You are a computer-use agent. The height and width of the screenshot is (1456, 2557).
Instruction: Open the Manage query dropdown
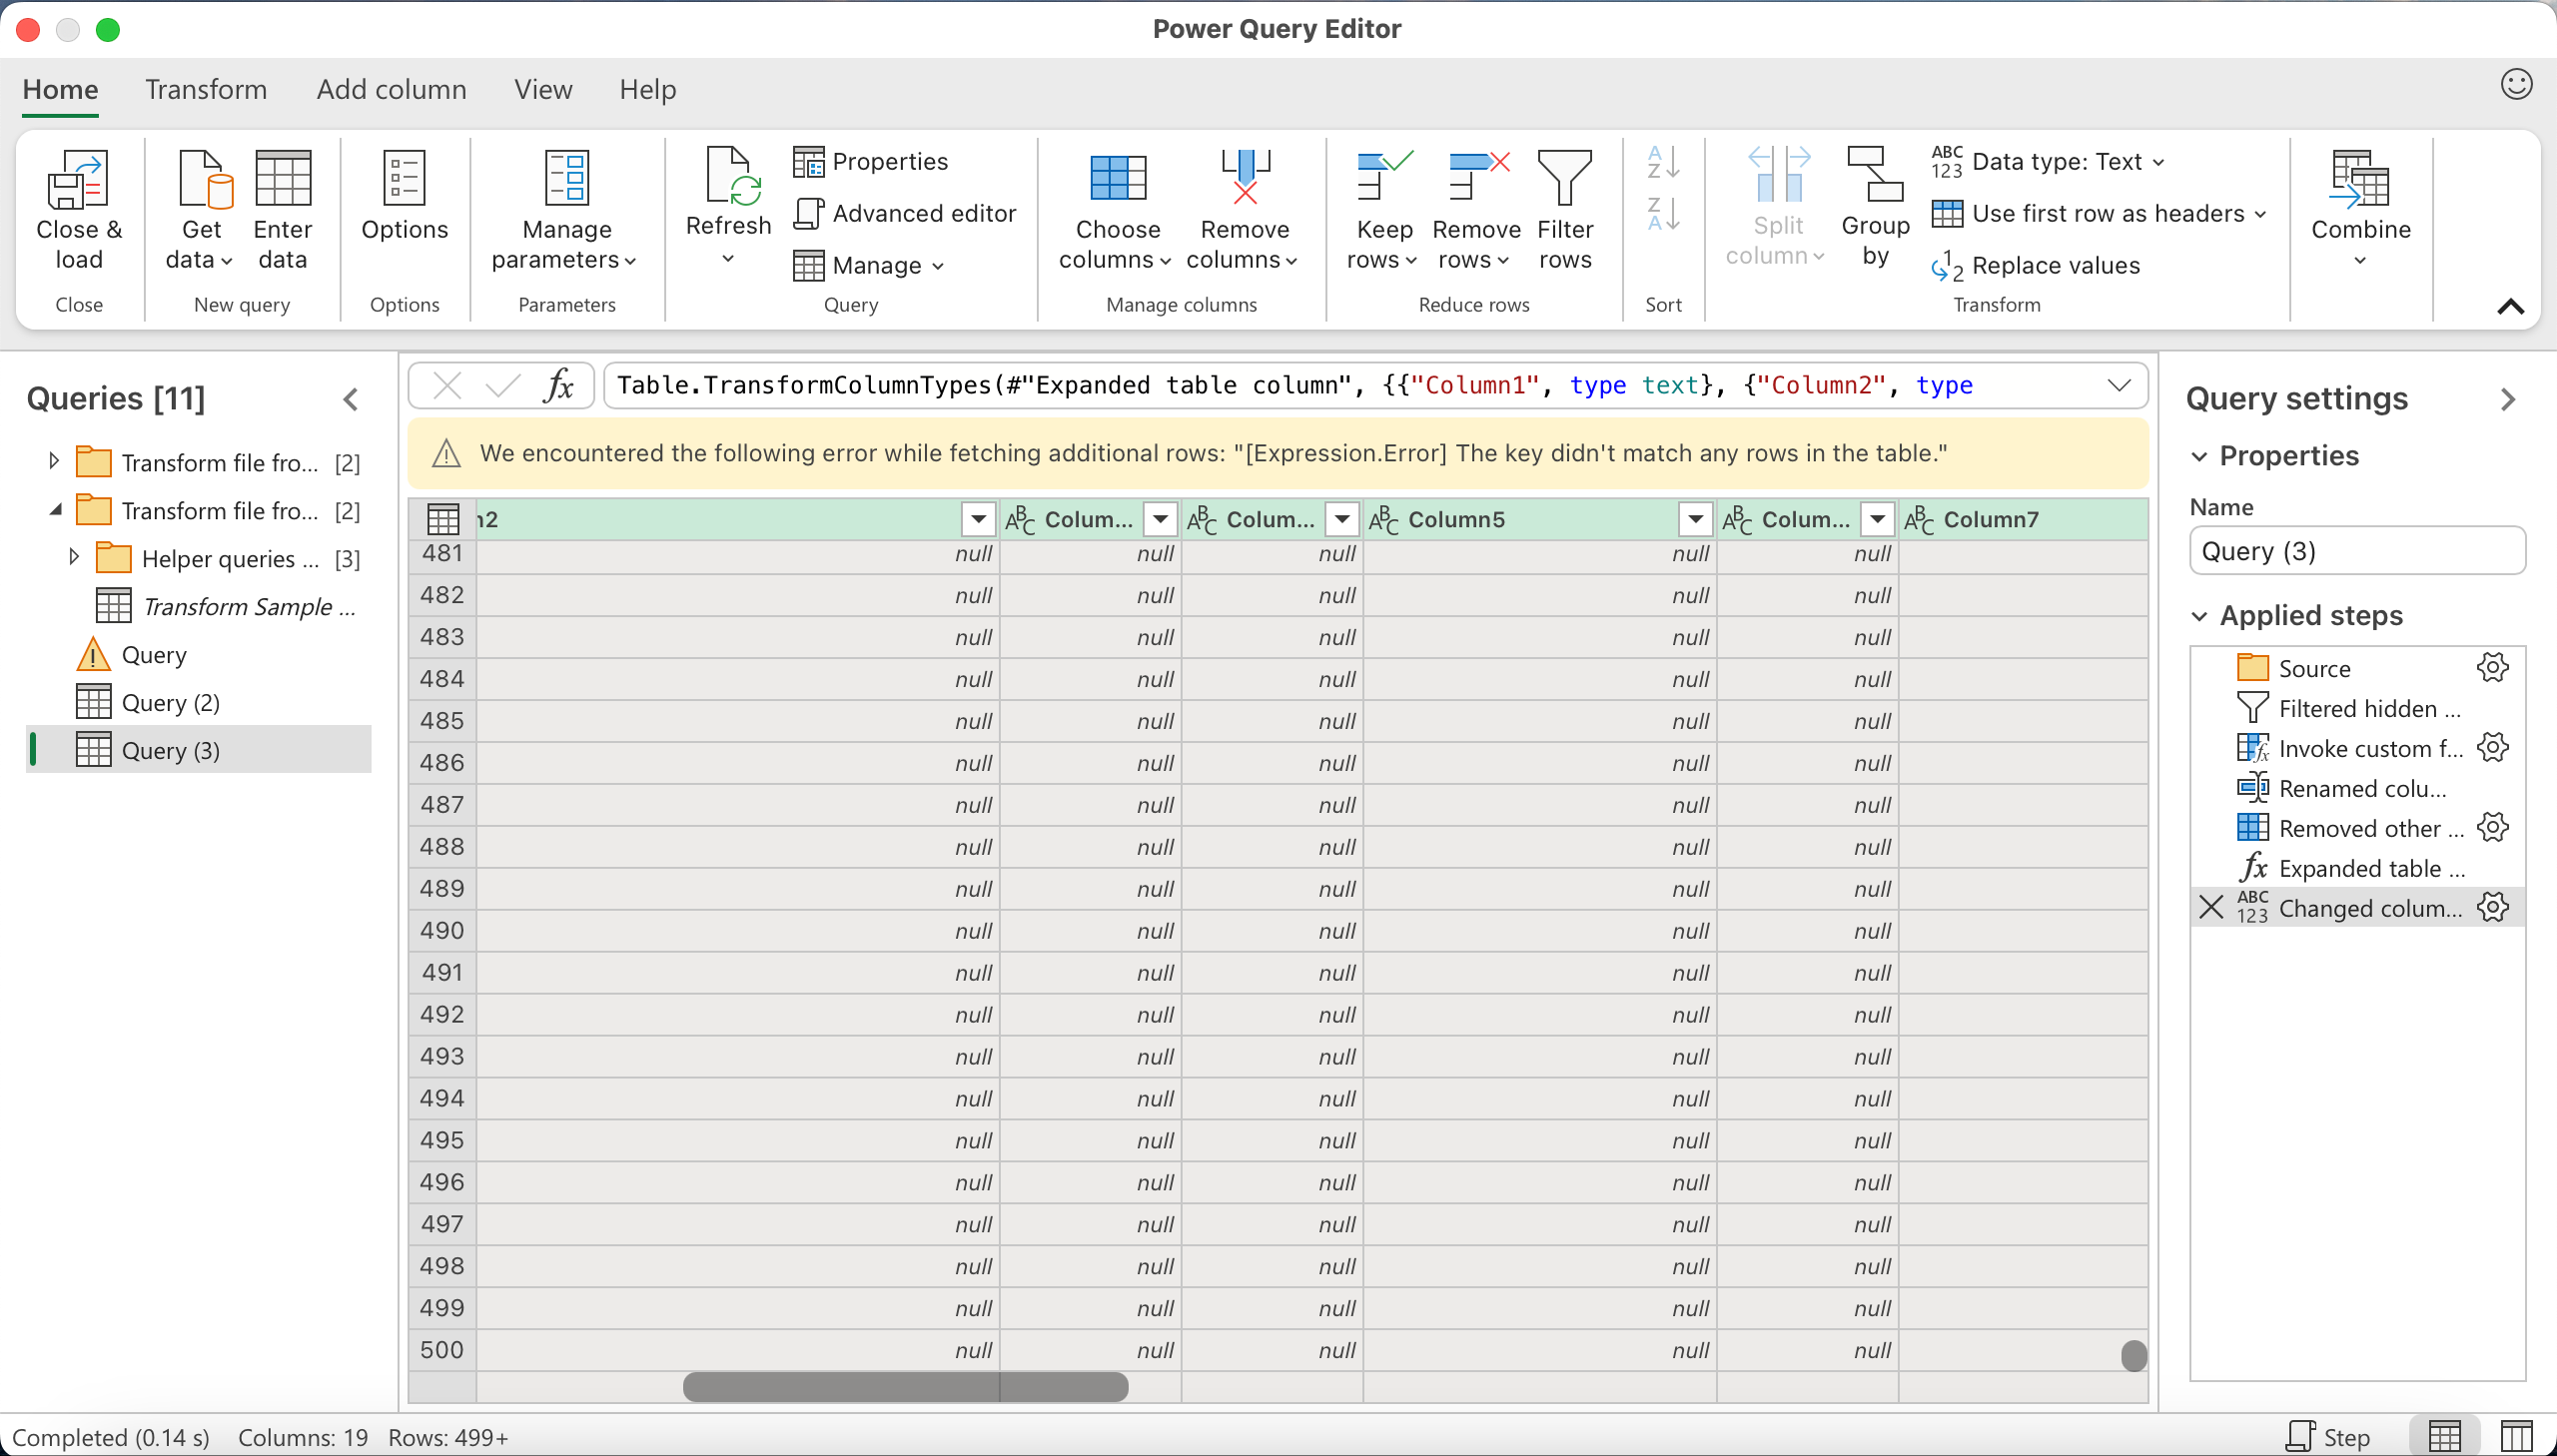pyautogui.click(x=867, y=265)
